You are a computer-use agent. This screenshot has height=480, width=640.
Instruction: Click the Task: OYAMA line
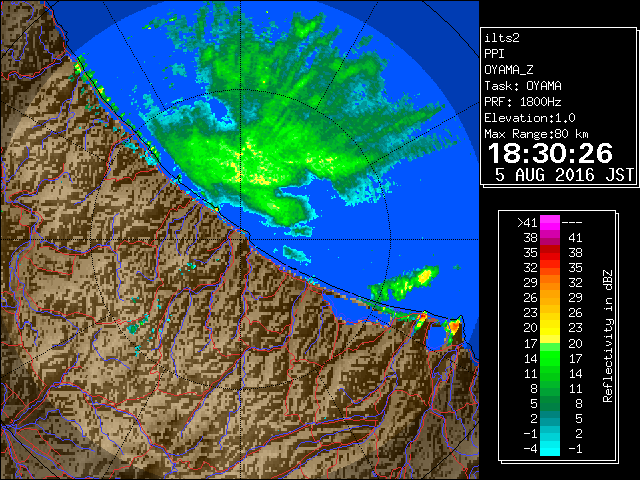[x=523, y=86]
